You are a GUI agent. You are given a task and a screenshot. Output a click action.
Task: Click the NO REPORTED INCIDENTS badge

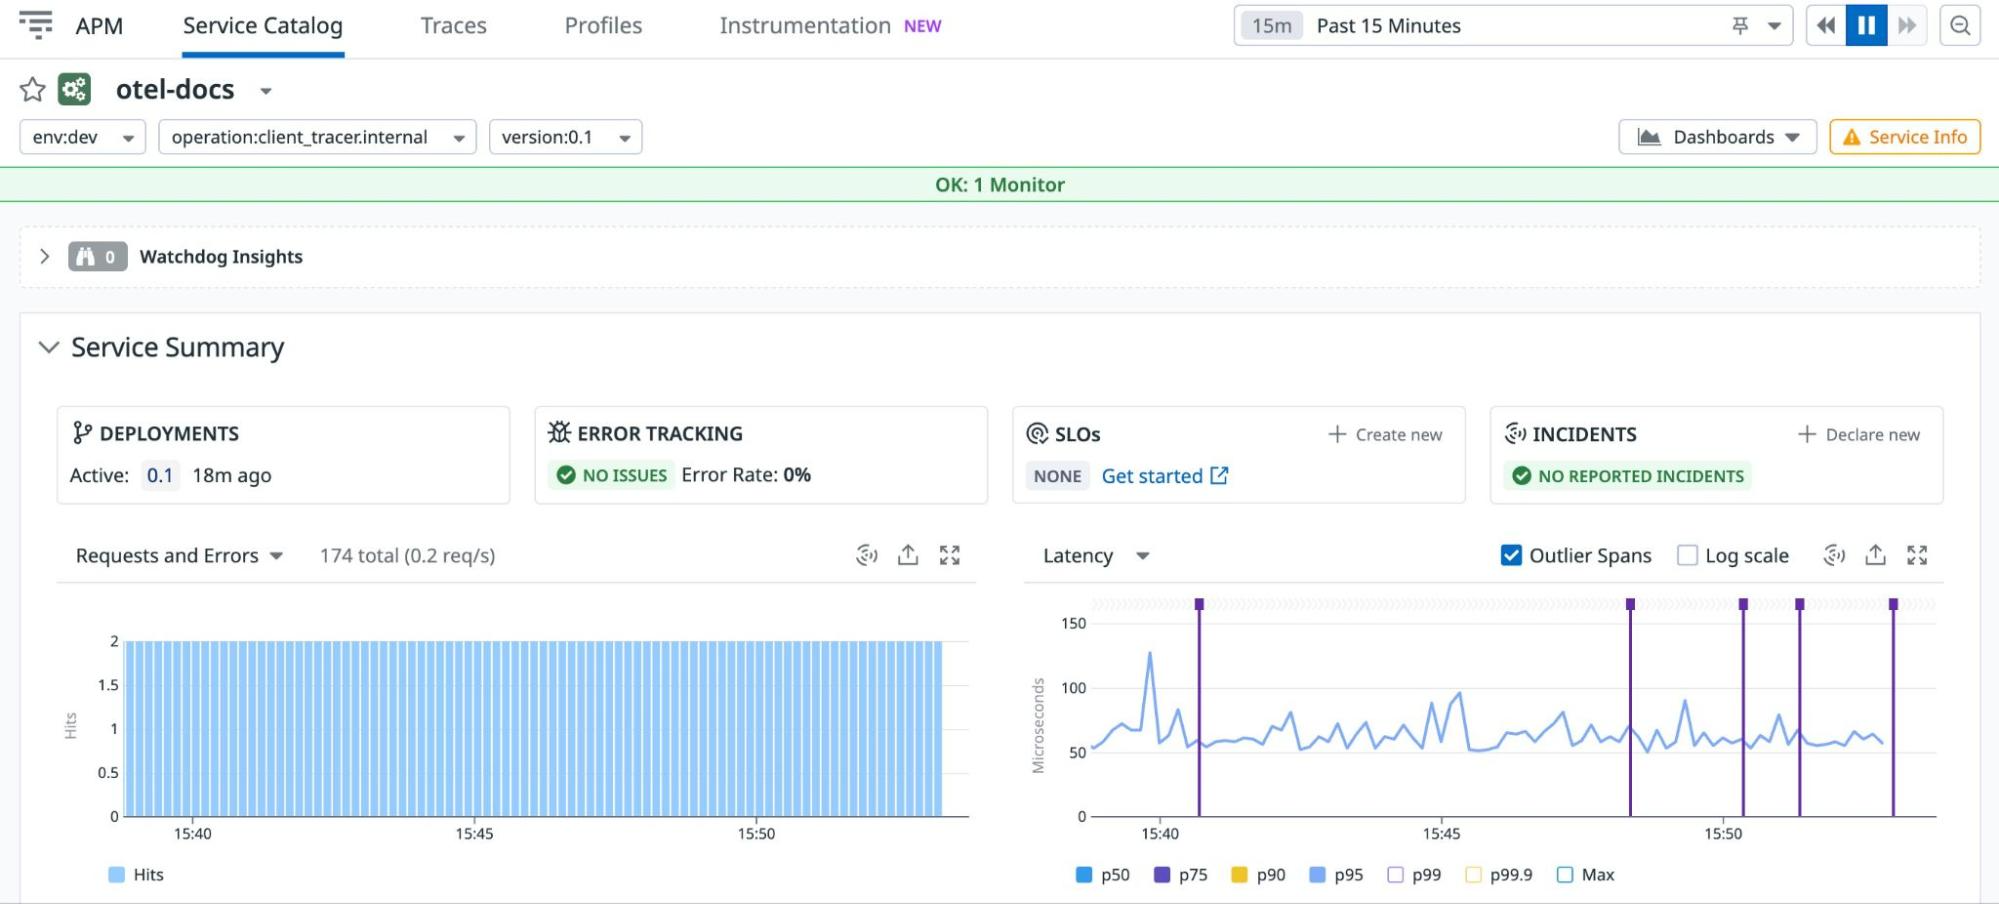(x=1629, y=476)
